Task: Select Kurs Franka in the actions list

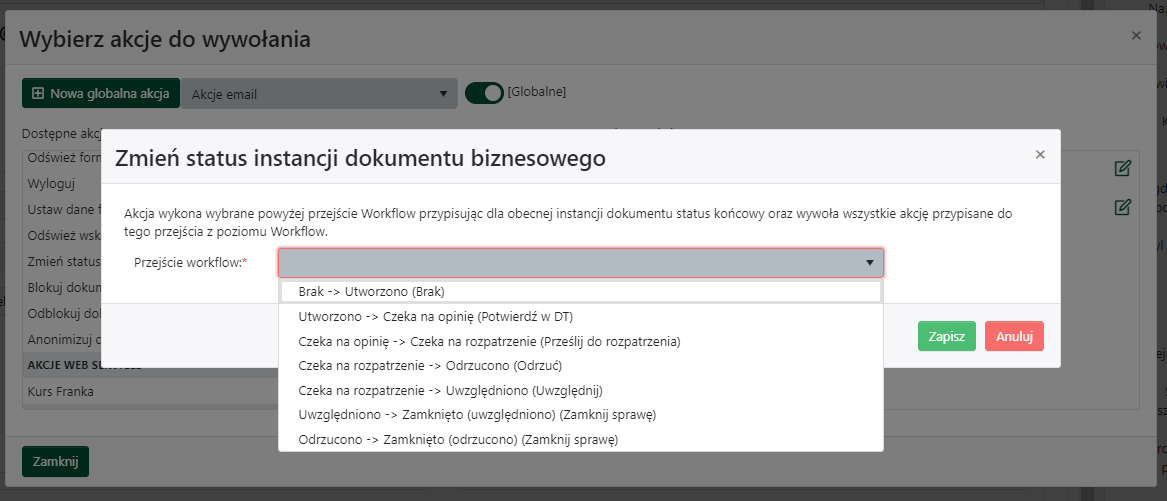Action: 60,391
